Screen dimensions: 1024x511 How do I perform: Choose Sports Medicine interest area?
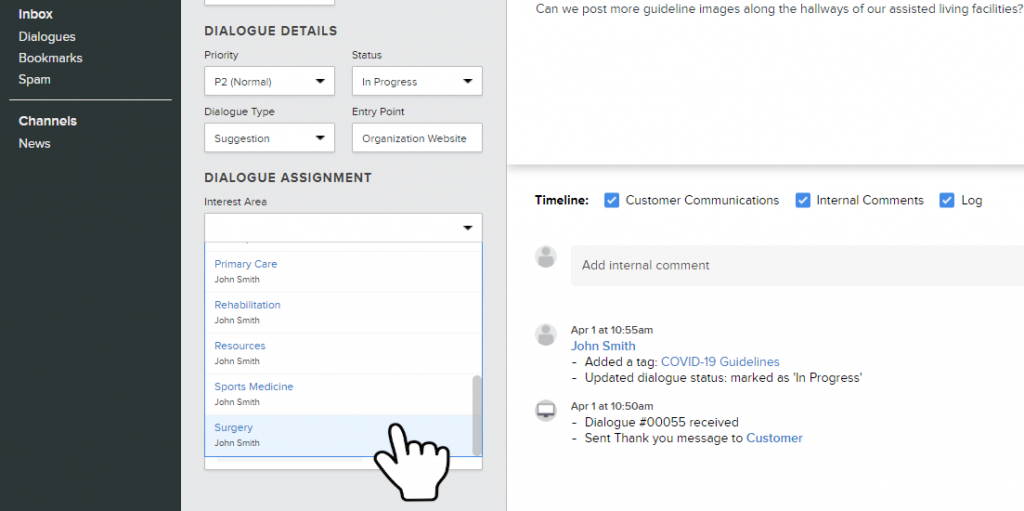pos(339,394)
